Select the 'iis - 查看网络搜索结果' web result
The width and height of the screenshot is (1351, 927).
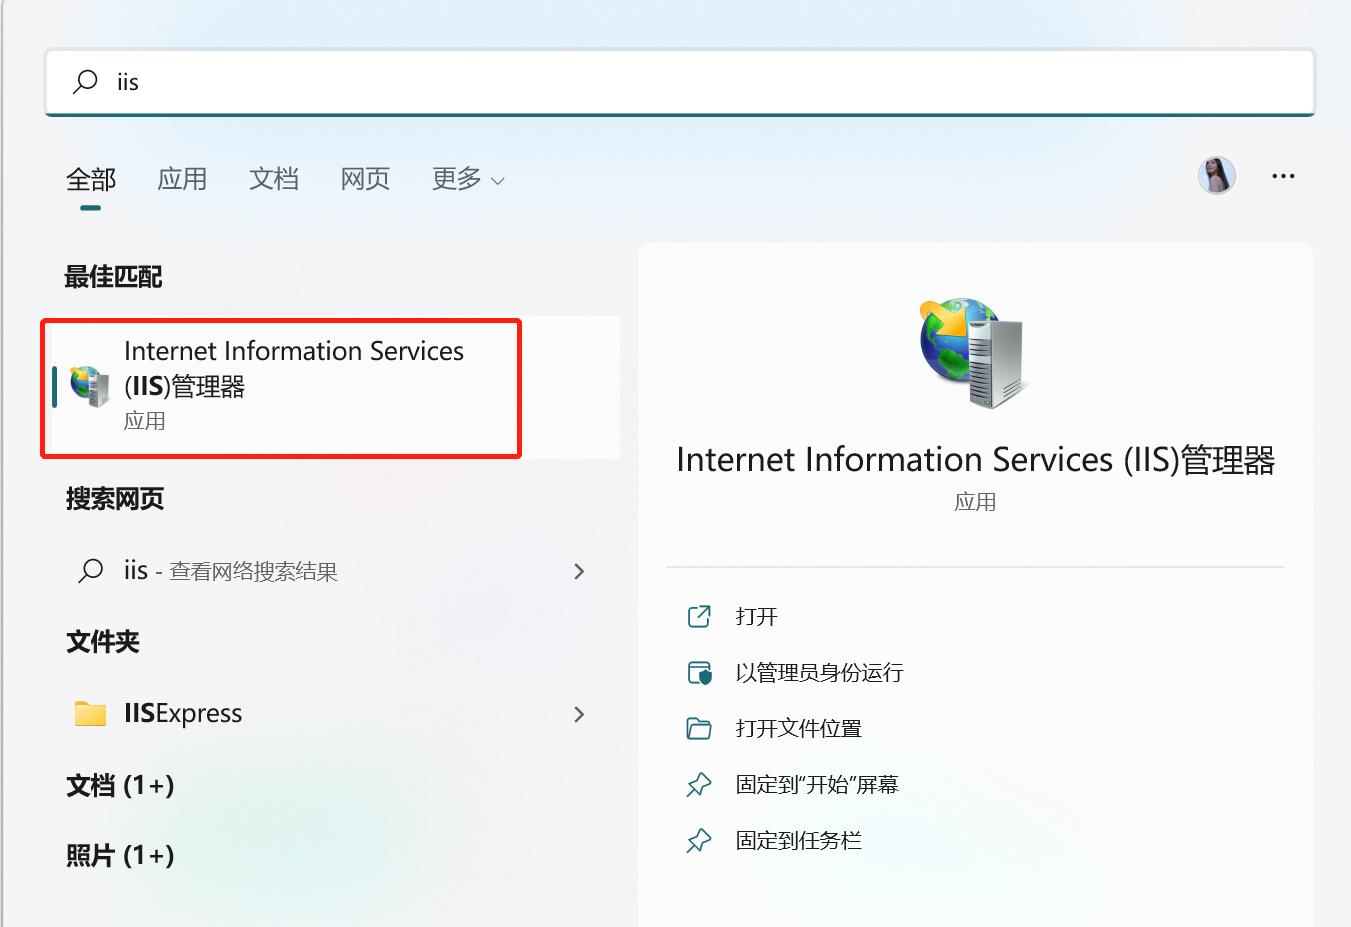pyautogui.click(x=331, y=571)
